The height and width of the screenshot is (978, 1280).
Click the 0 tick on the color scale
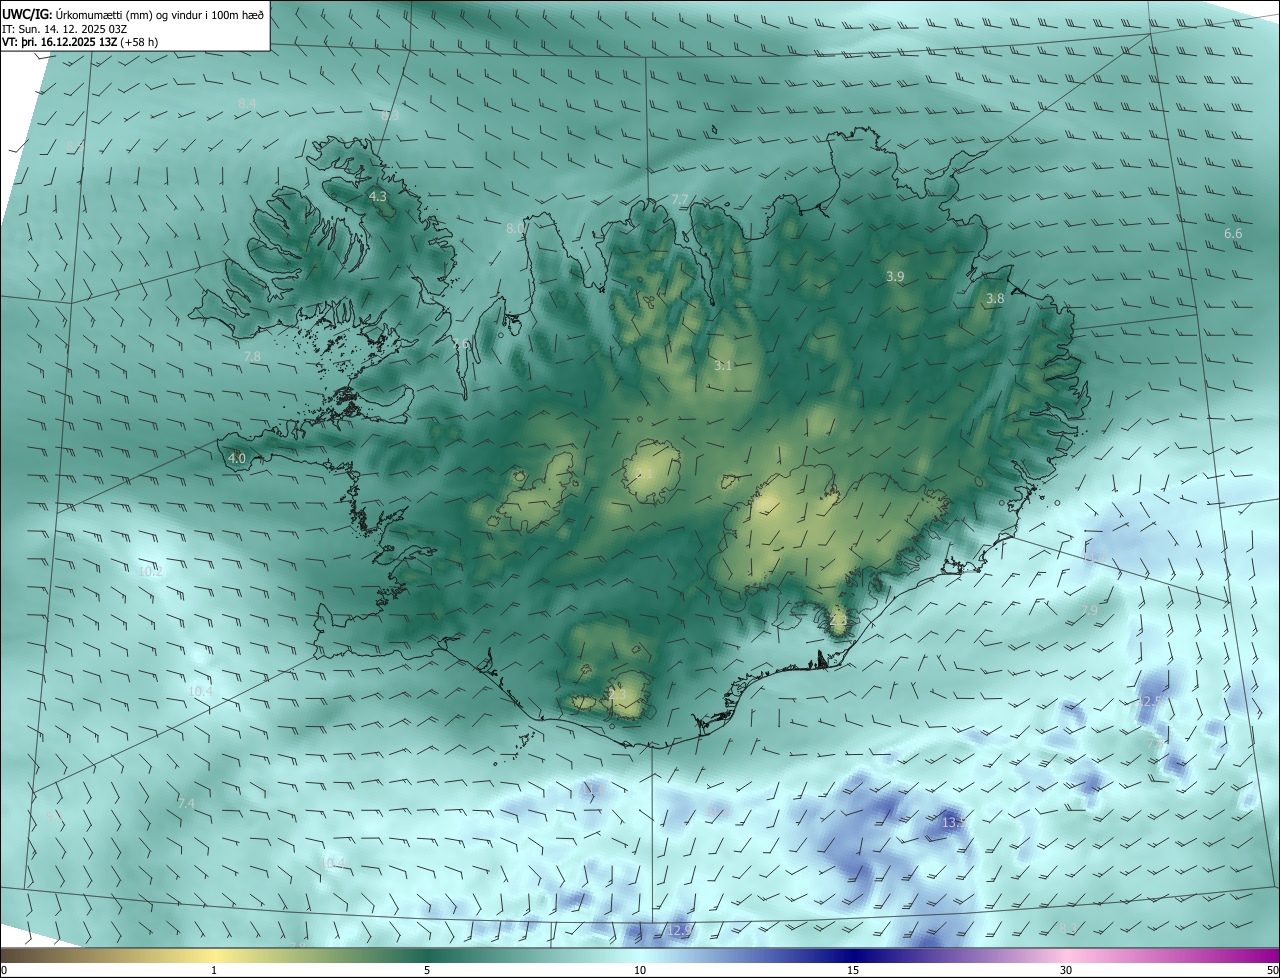(4, 970)
